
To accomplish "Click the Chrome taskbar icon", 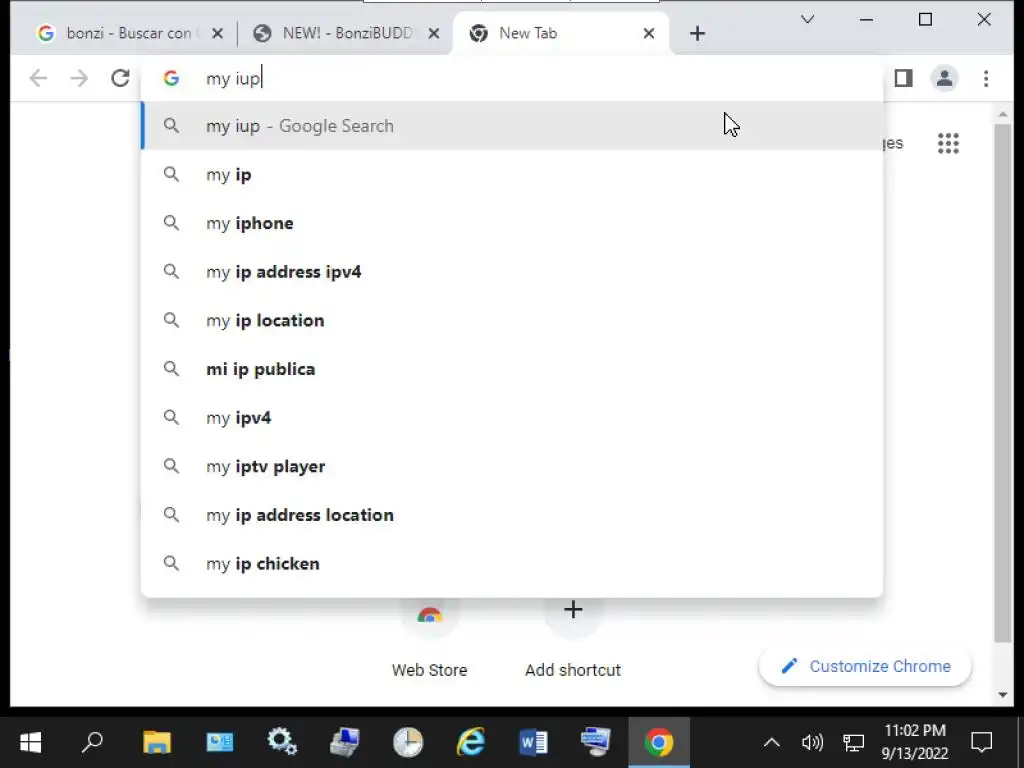I will pos(658,743).
